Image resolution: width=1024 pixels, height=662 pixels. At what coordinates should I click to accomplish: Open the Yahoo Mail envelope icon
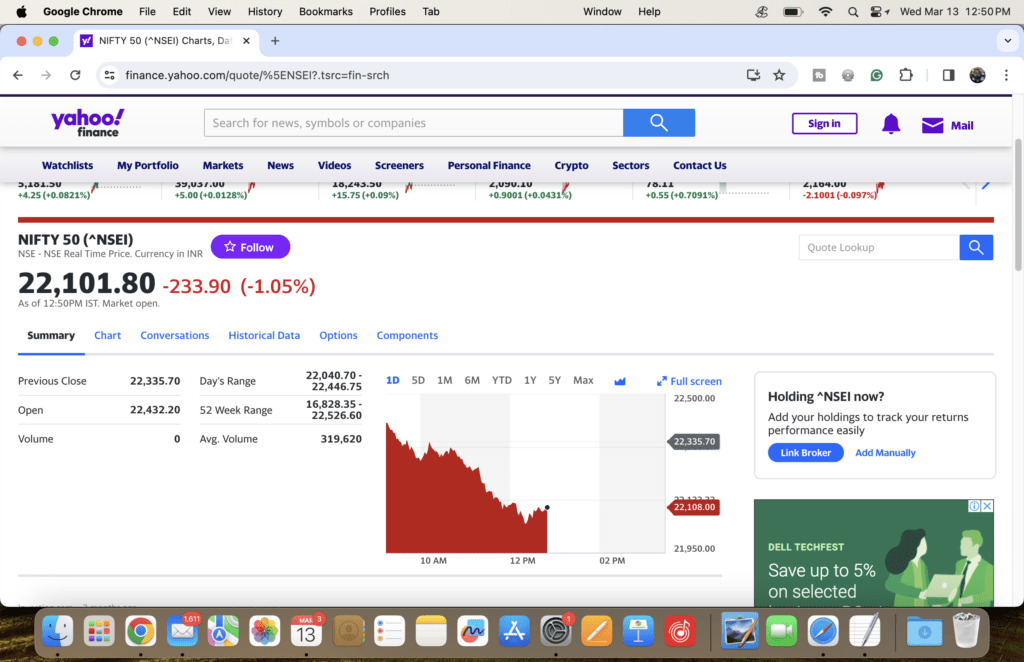pyautogui.click(x=932, y=125)
